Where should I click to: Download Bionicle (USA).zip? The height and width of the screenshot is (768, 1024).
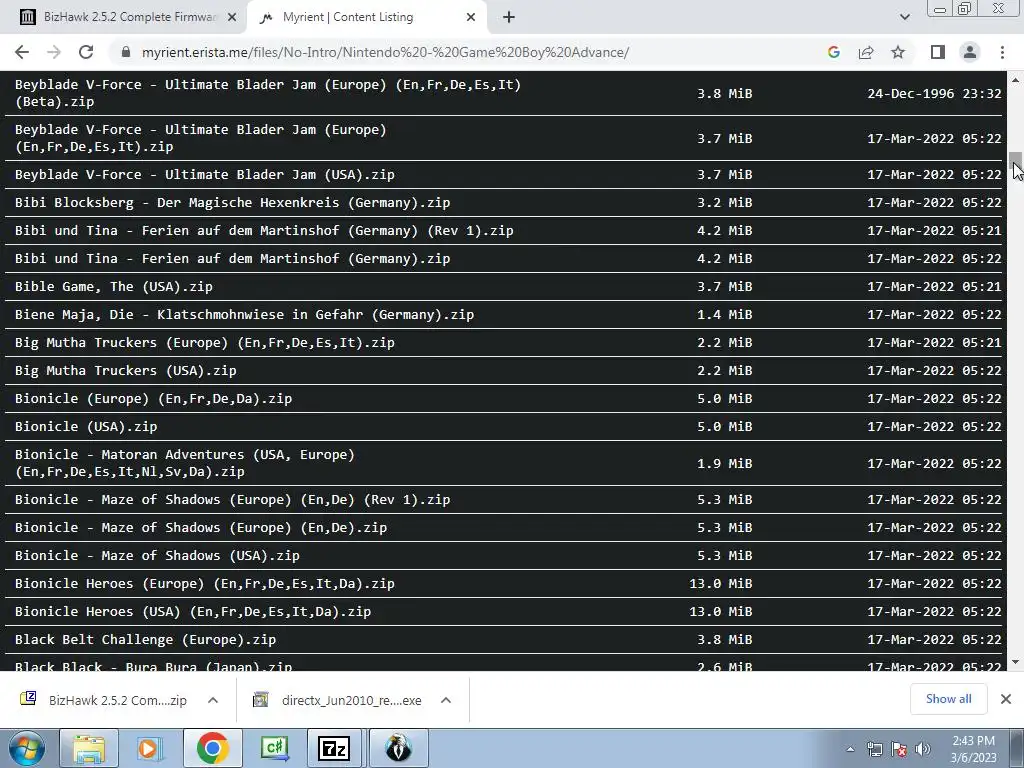coord(86,427)
